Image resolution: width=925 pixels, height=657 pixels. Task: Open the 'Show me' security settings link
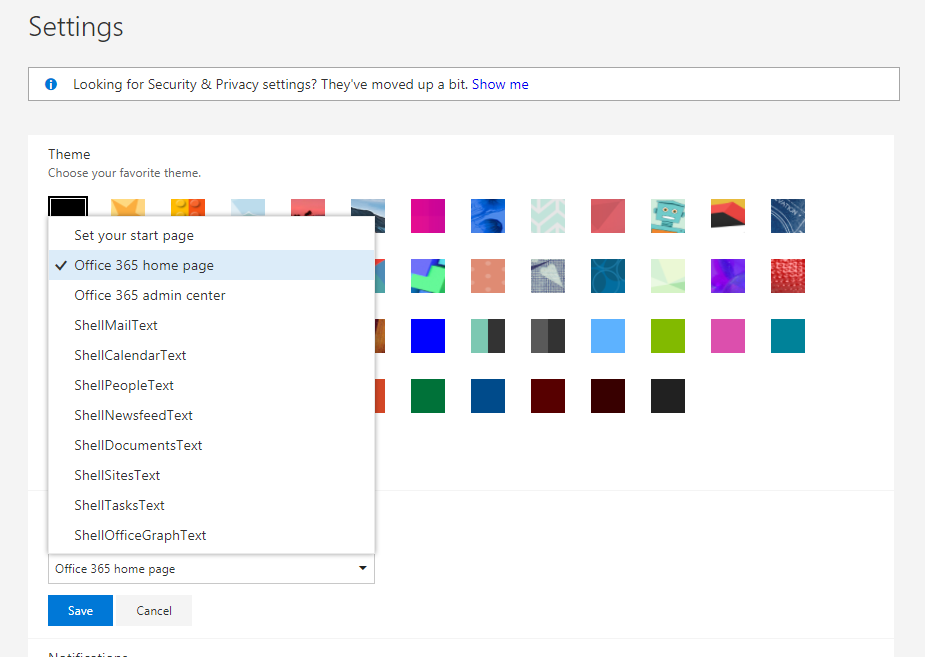tap(500, 84)
